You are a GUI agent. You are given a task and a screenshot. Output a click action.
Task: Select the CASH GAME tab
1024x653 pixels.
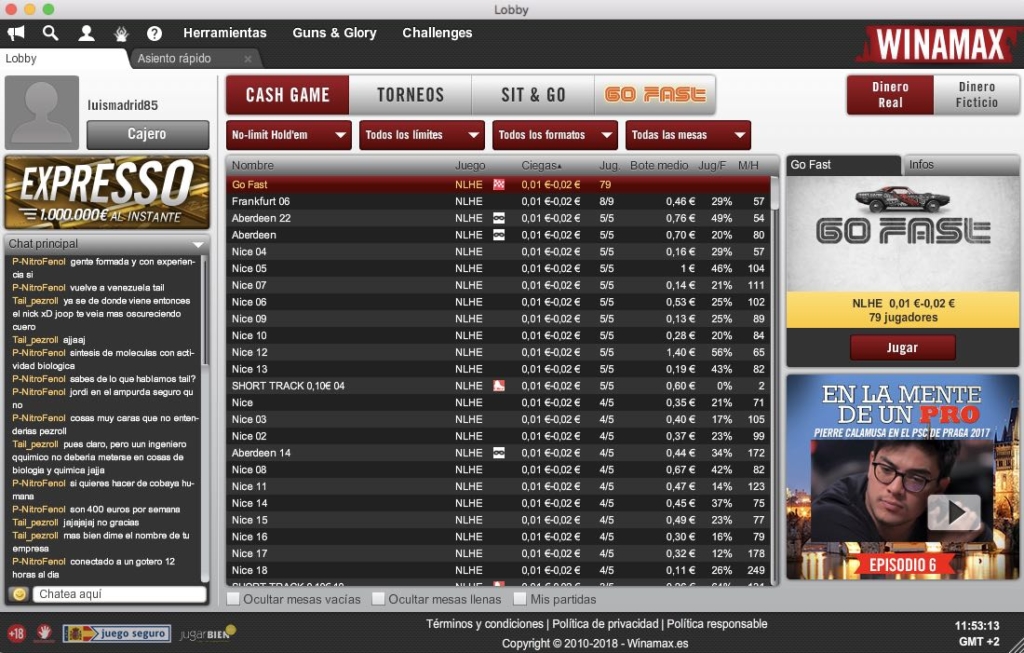point(287,95)
